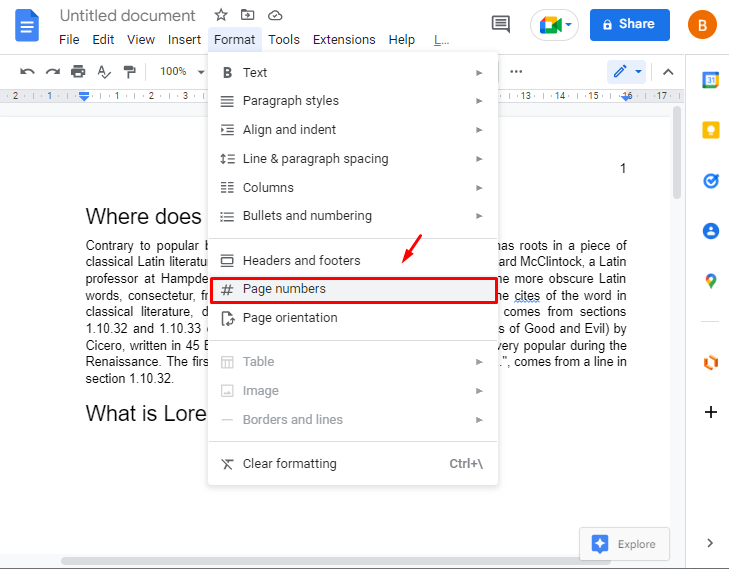Image resolution: width=729 pixels, height=569 pixels.
Task: Expand the Align and indent submenu
Action: [x=353, y=130]
